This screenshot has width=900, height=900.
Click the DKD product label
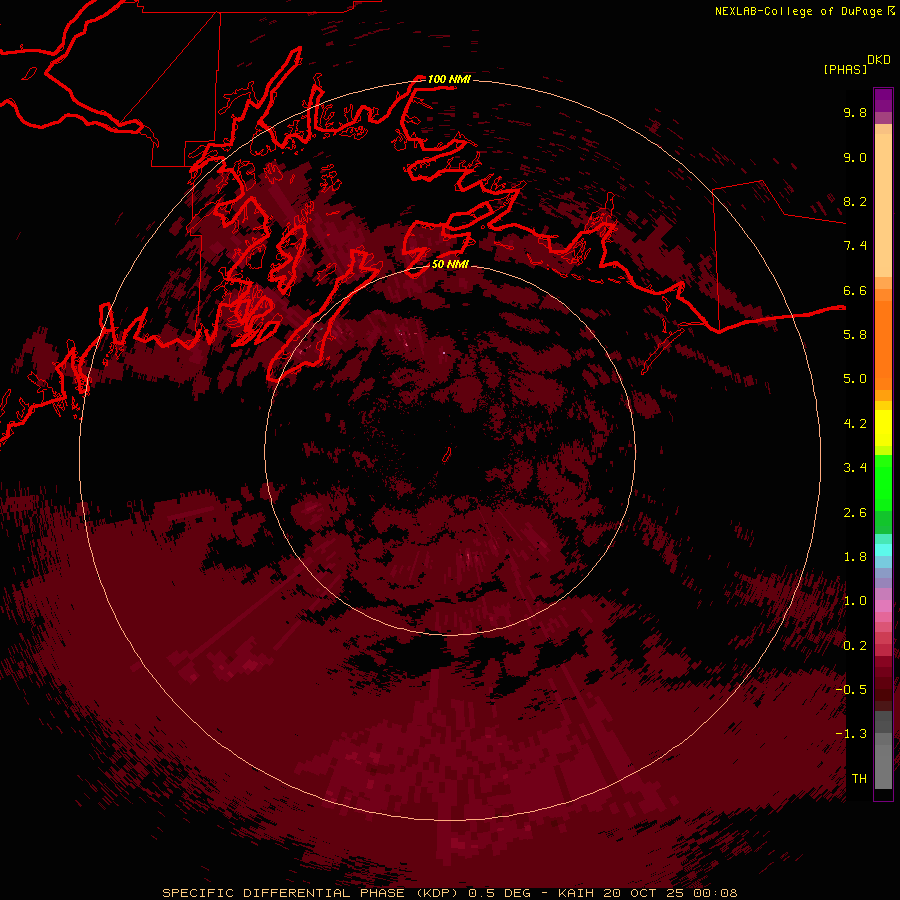[879, 60]
